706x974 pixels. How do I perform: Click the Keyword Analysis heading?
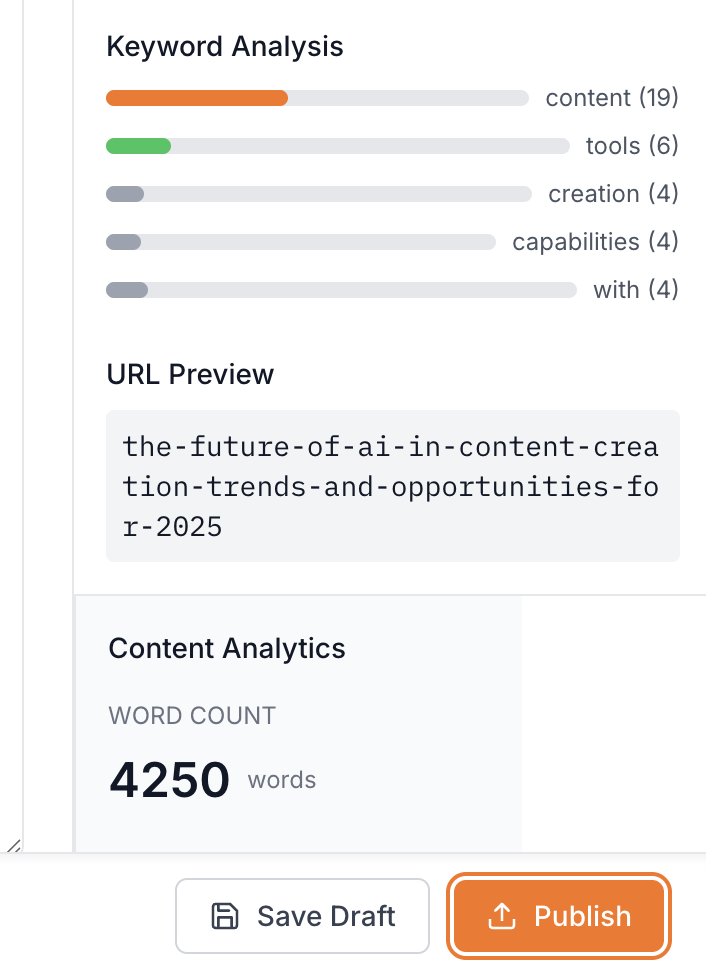pos(224,46)
